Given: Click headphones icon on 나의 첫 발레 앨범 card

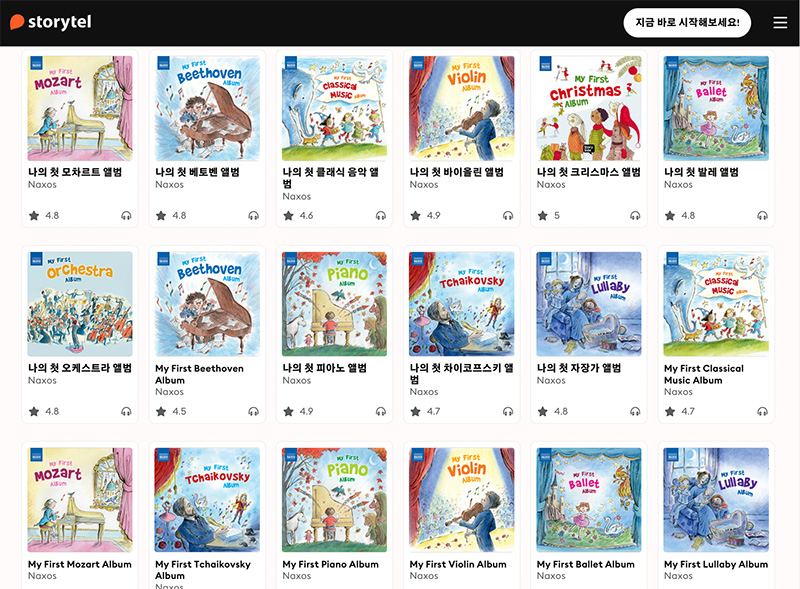Looking at the screenshot, I should [x=762, y=215].
